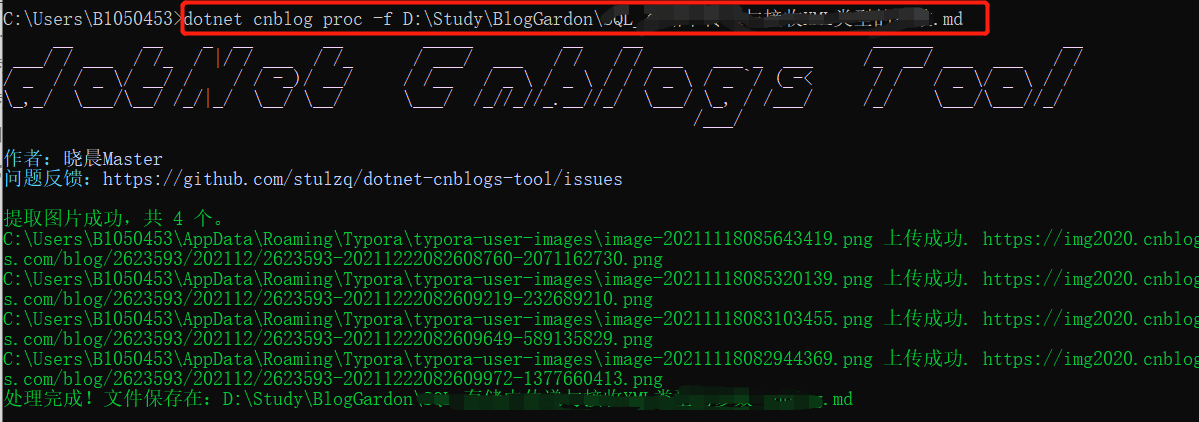
Task: Click the local path ending image-20211118083103455.png
Action: (x=437, y=319)
